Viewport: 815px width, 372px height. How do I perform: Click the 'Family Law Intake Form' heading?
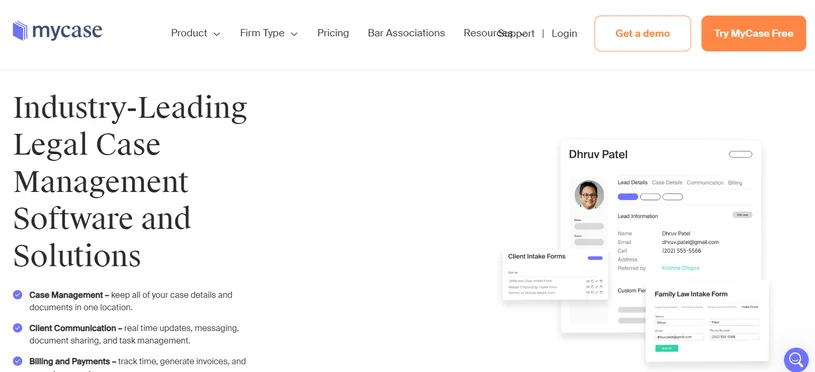click(x=691, y=294)
